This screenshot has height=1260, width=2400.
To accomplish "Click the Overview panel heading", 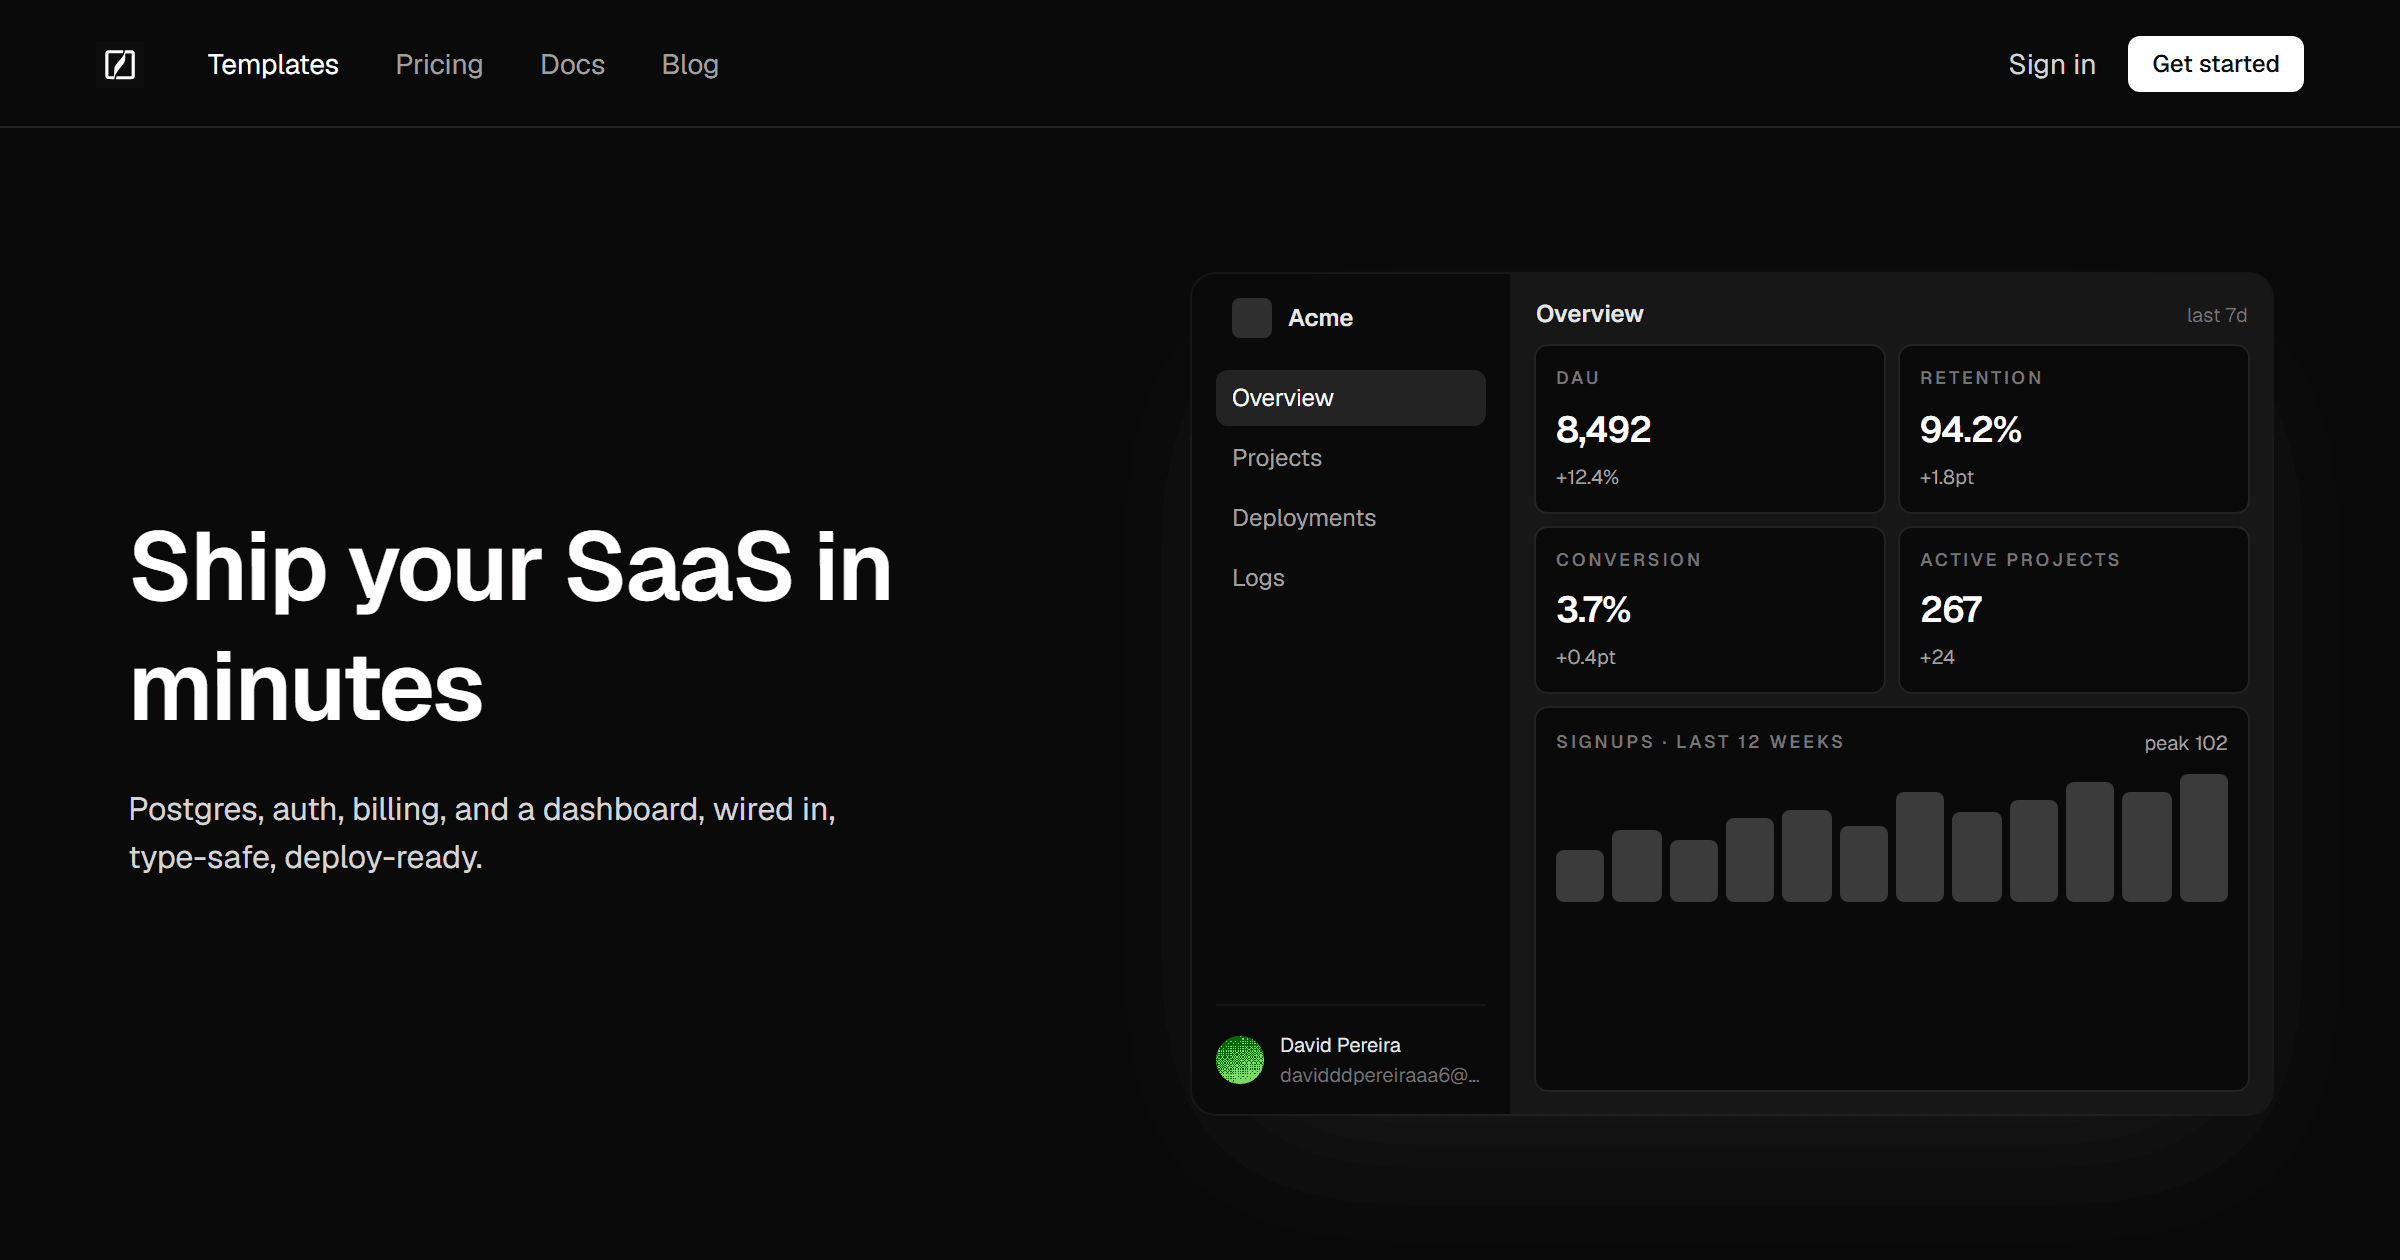I will 1589,314.
